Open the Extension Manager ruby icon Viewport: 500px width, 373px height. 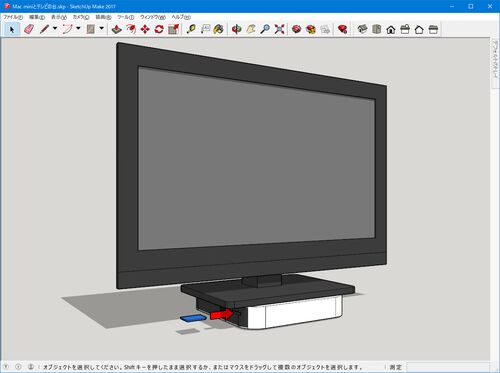(x=342, y=29)
